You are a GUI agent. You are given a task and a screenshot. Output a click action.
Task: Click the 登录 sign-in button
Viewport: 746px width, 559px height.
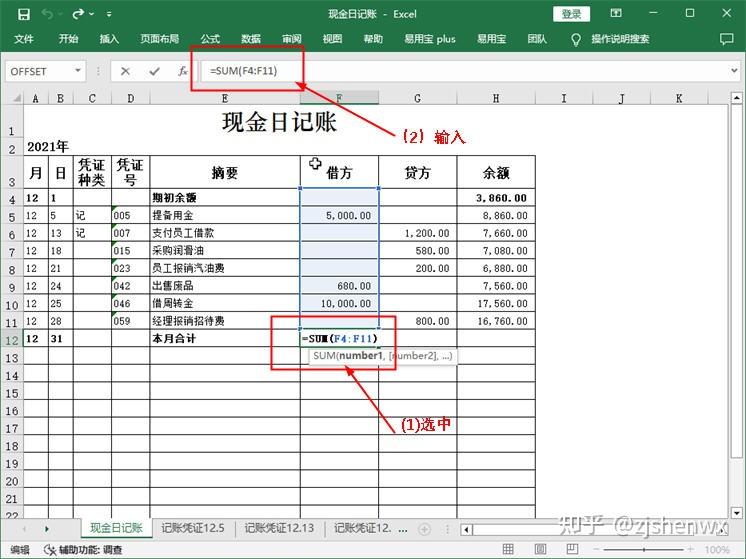coord(571,14)
